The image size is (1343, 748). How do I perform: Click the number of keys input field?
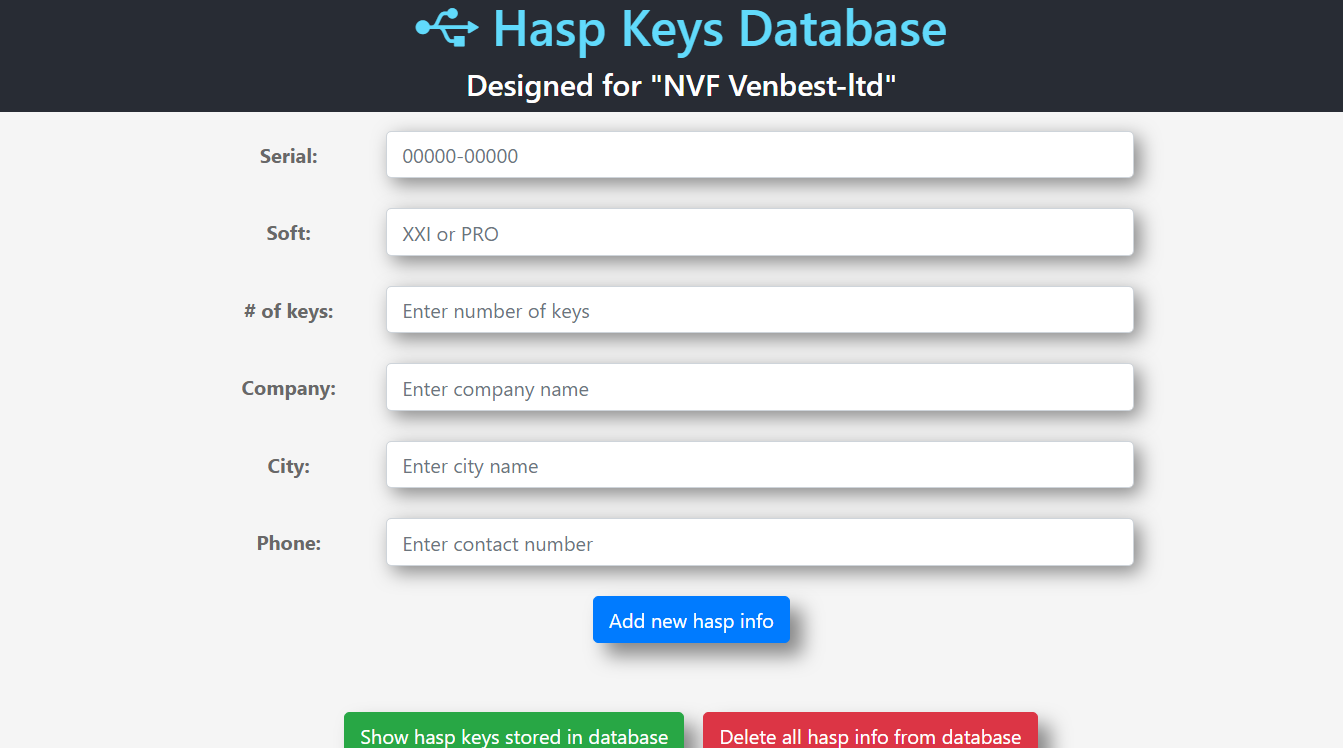(x=760, y=310)
